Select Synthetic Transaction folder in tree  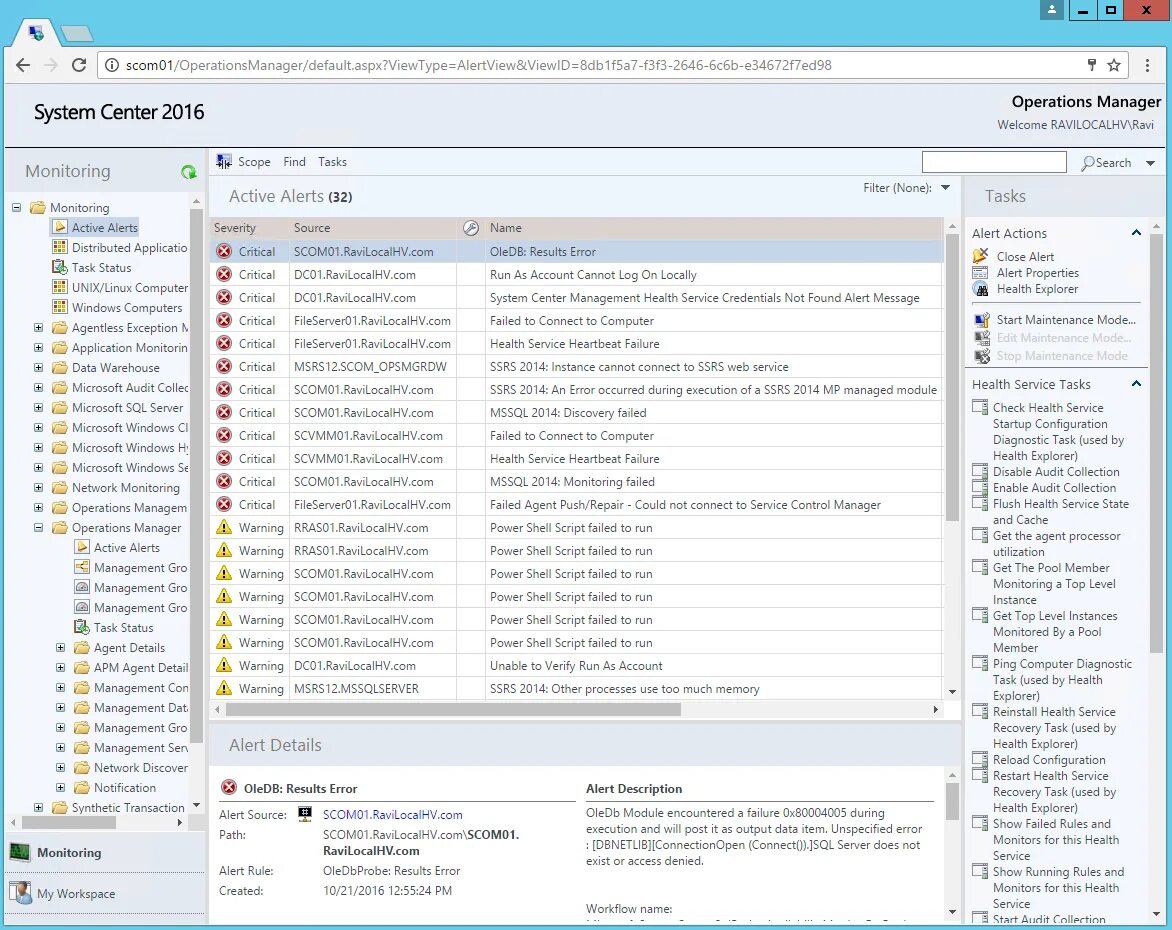click(128, 807)
